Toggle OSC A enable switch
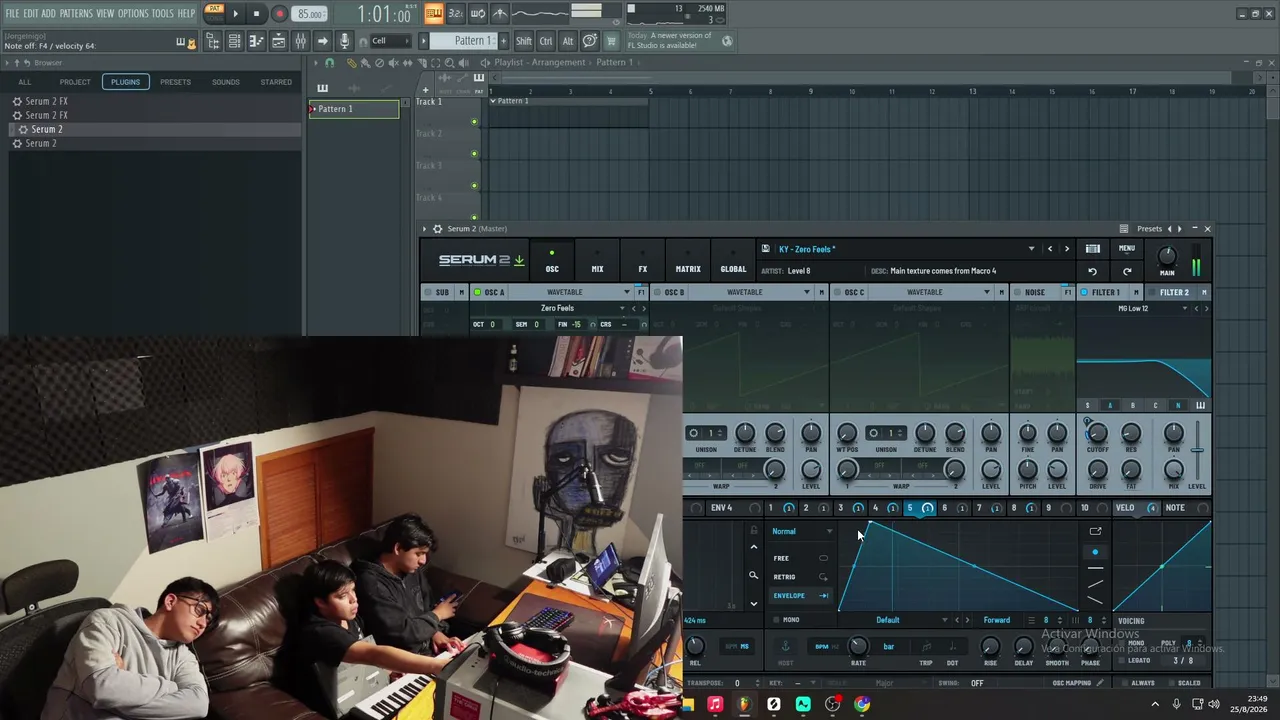This screenshot has height=720, width=1280. pos(478,292)
